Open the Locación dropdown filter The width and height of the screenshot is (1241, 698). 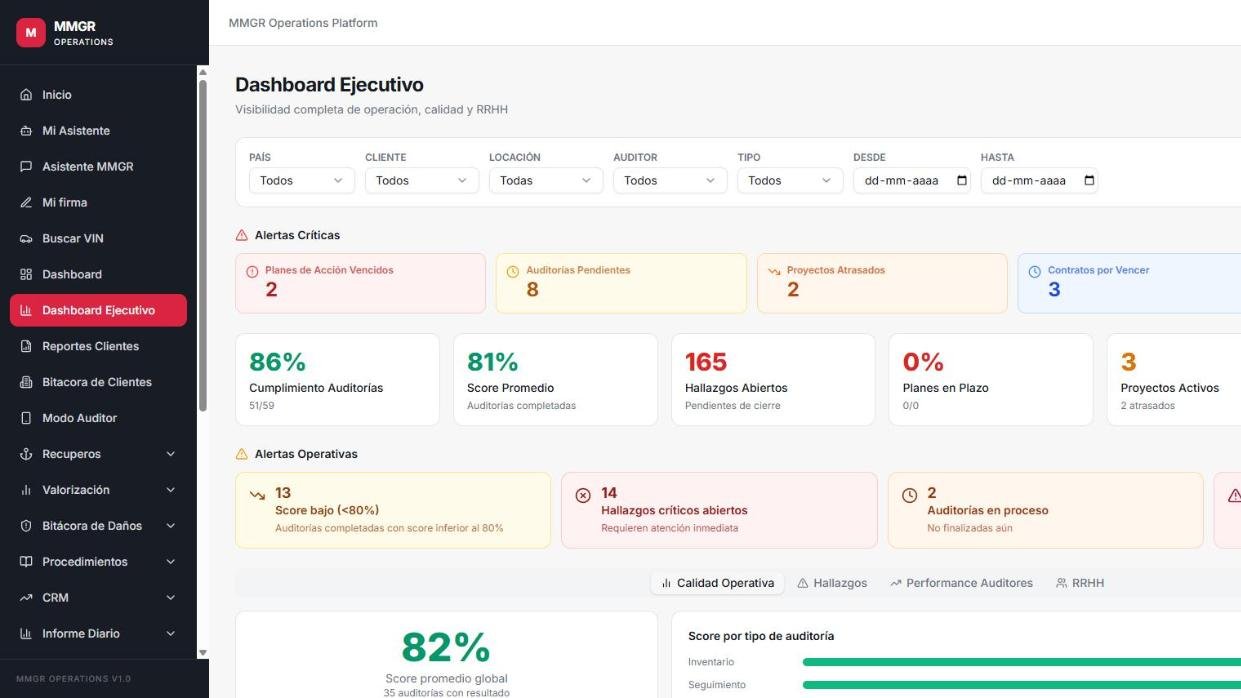tap(546, 181)
